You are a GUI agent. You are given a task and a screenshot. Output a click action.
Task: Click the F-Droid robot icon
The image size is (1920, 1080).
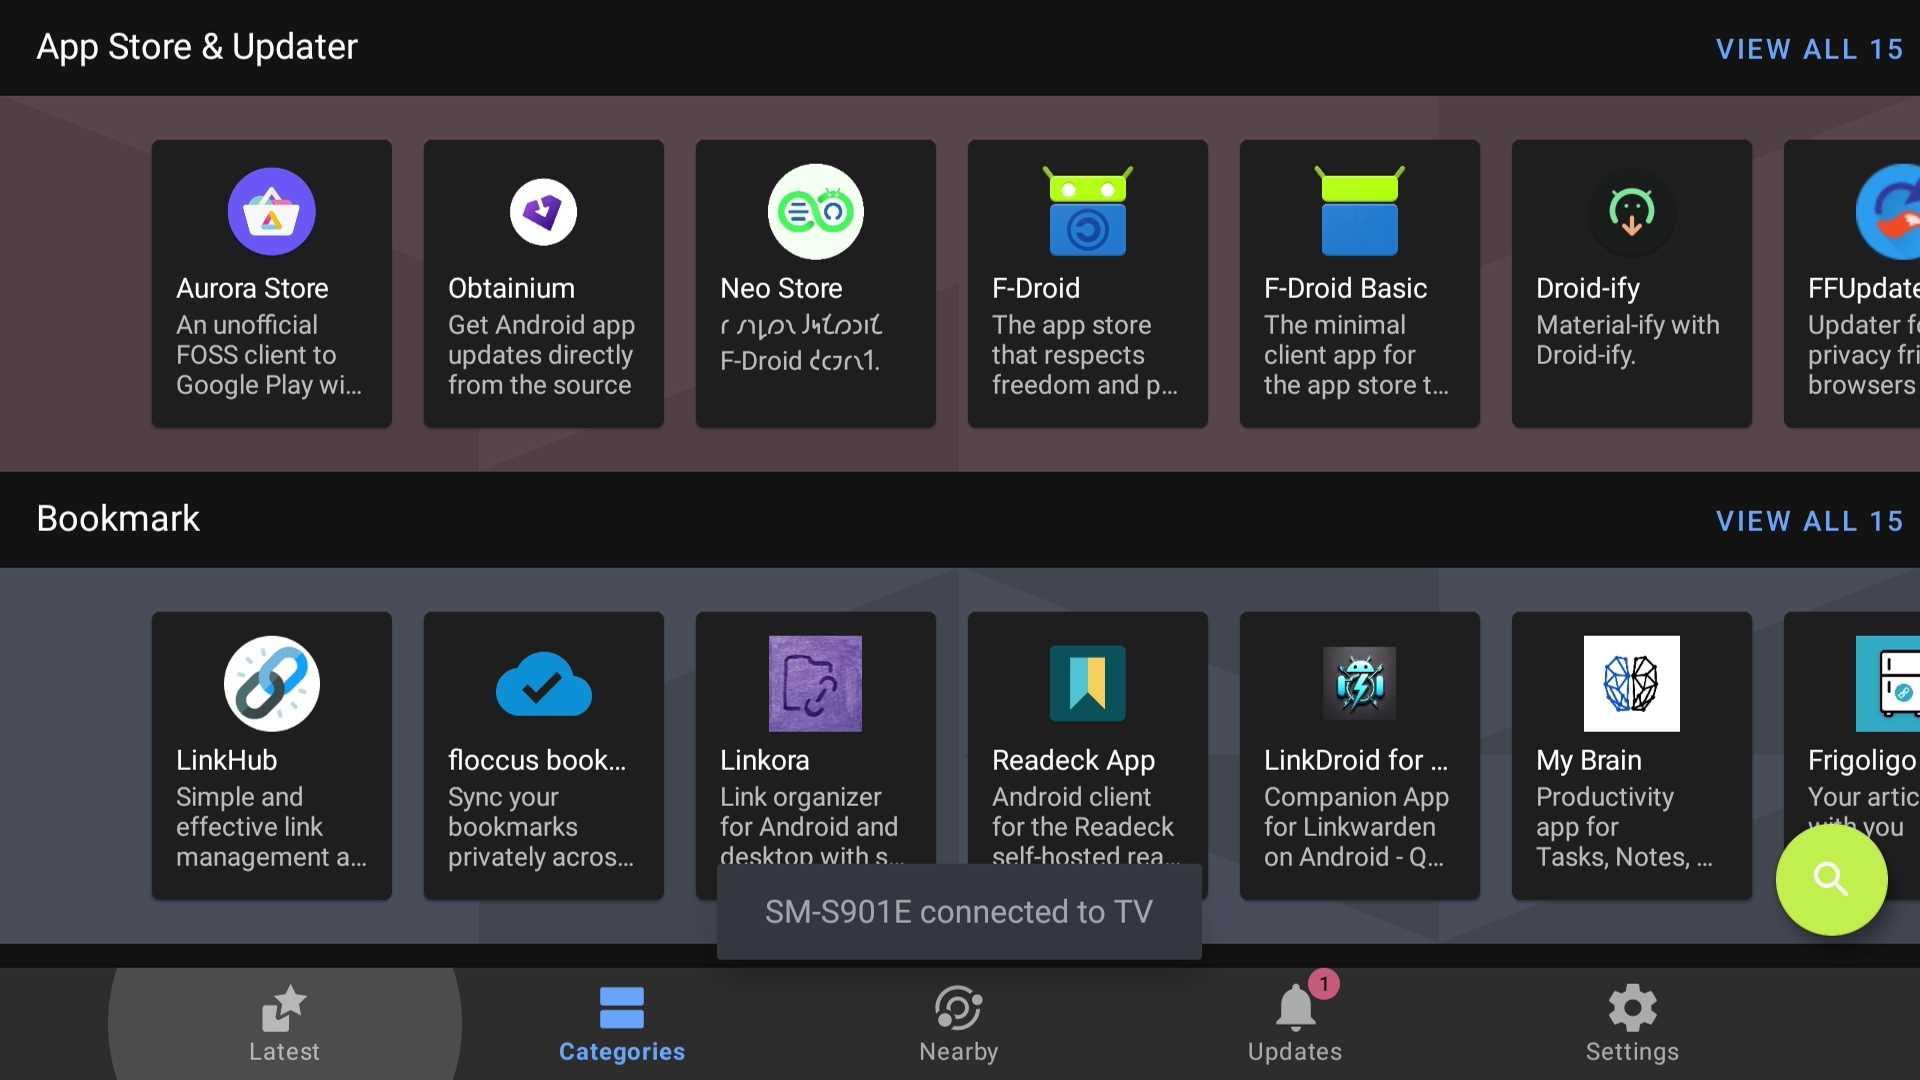(x=1087, y=212)
